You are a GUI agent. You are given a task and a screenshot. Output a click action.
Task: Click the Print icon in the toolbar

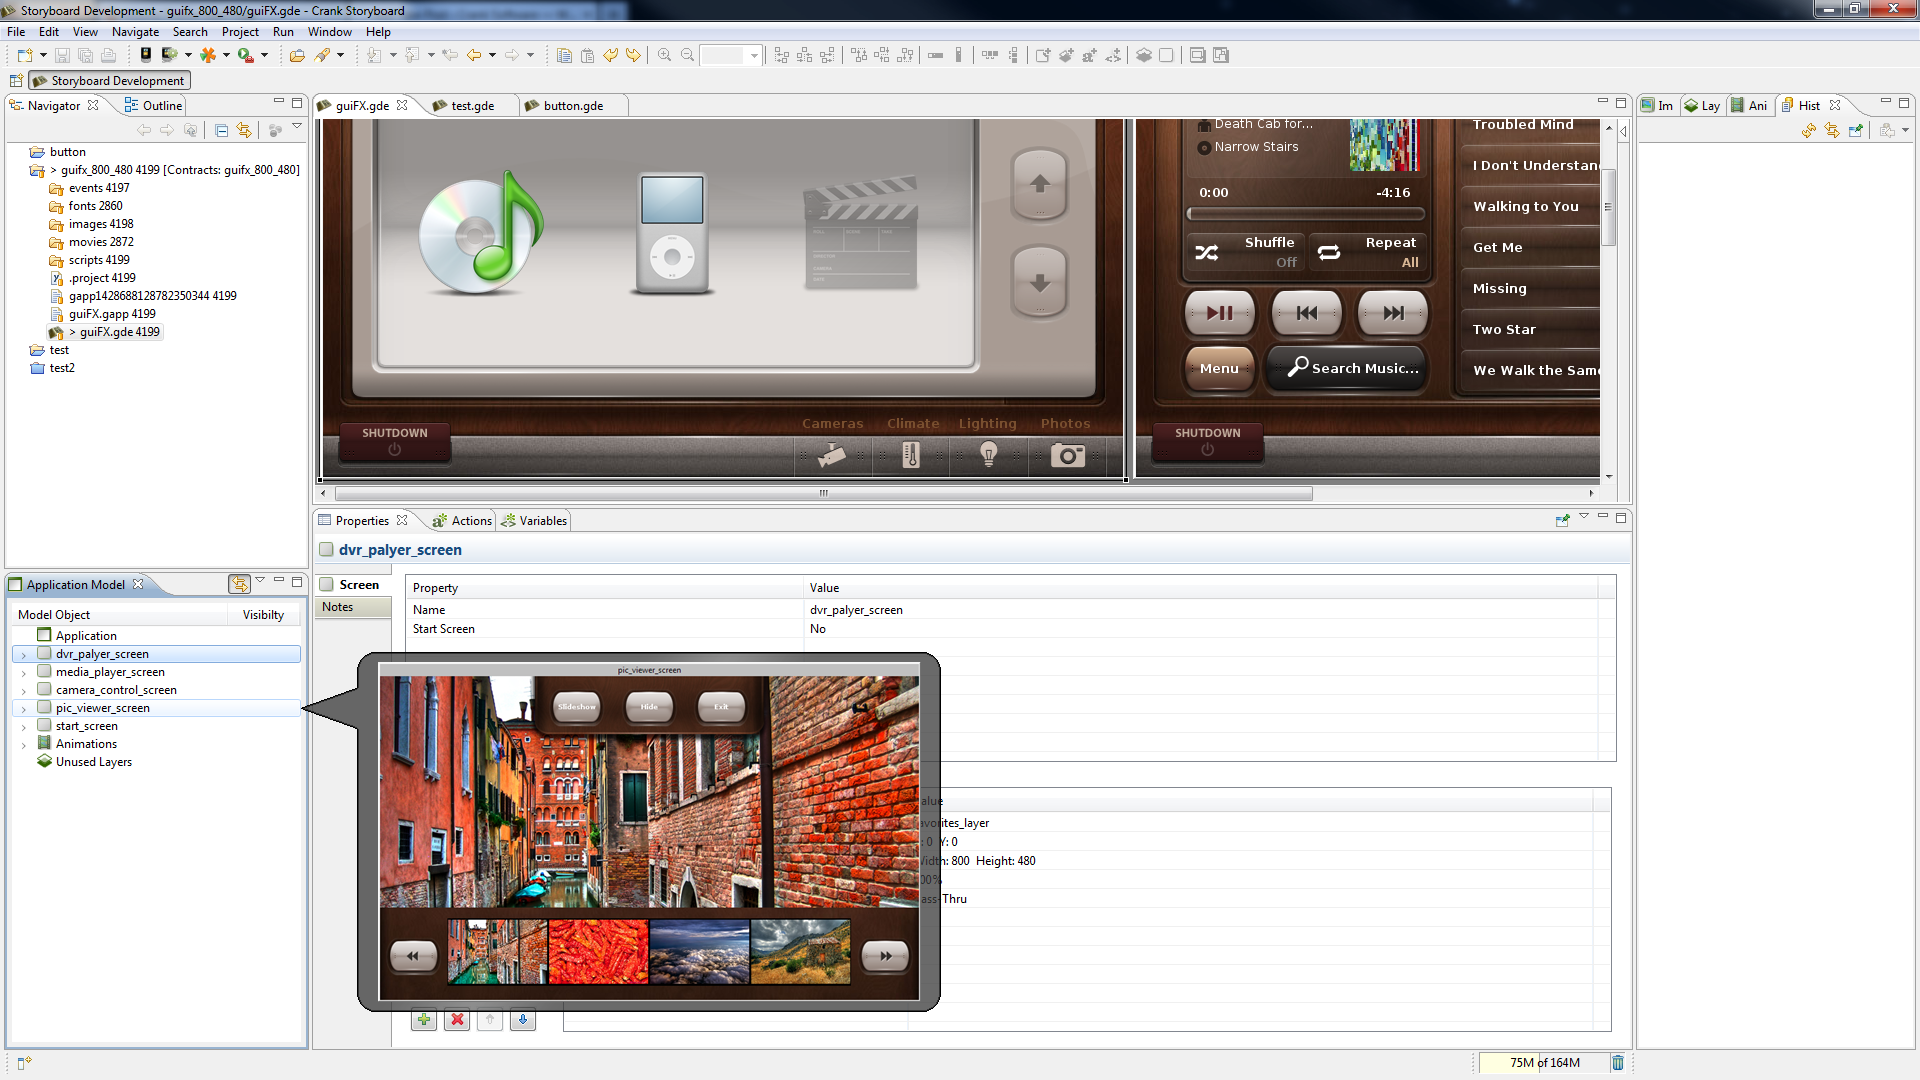(108, 55)
